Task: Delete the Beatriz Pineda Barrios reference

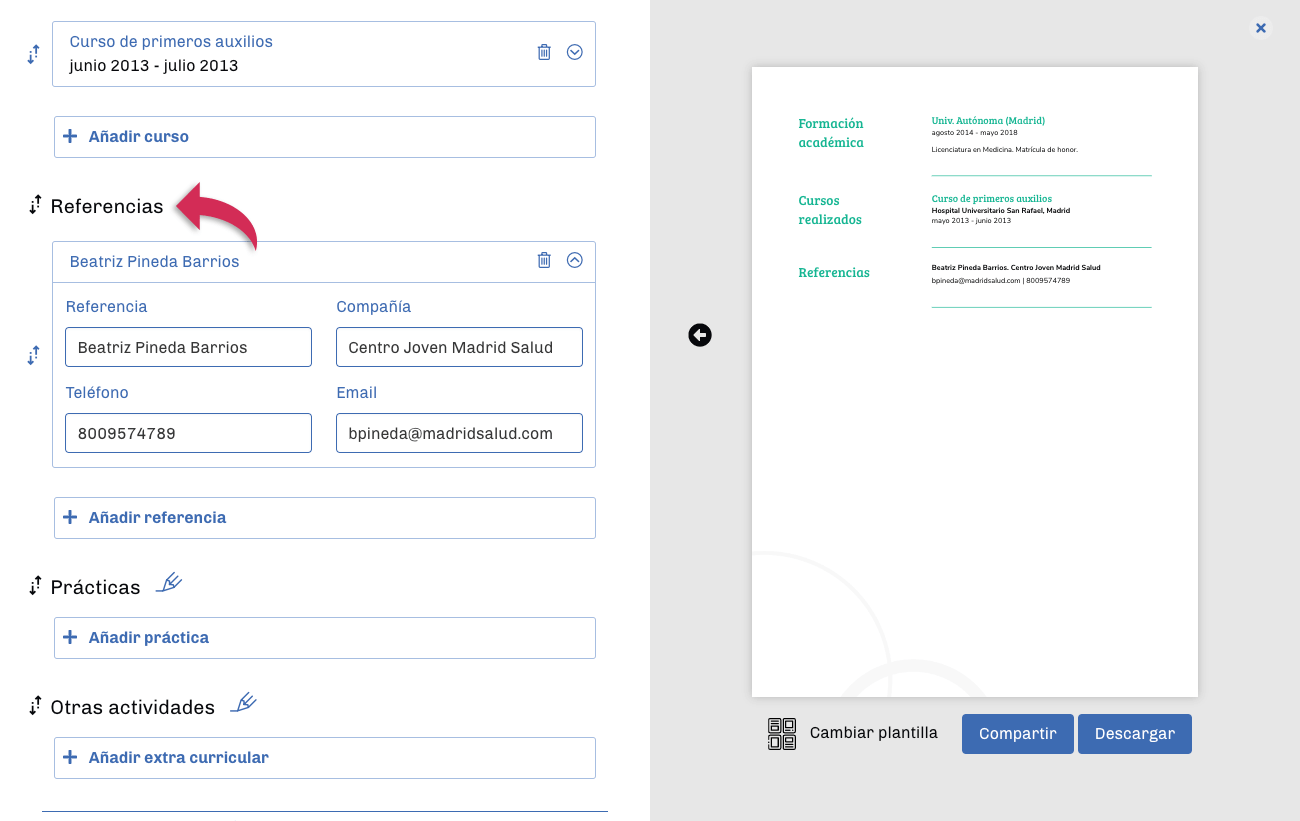Action: point(544,260)
